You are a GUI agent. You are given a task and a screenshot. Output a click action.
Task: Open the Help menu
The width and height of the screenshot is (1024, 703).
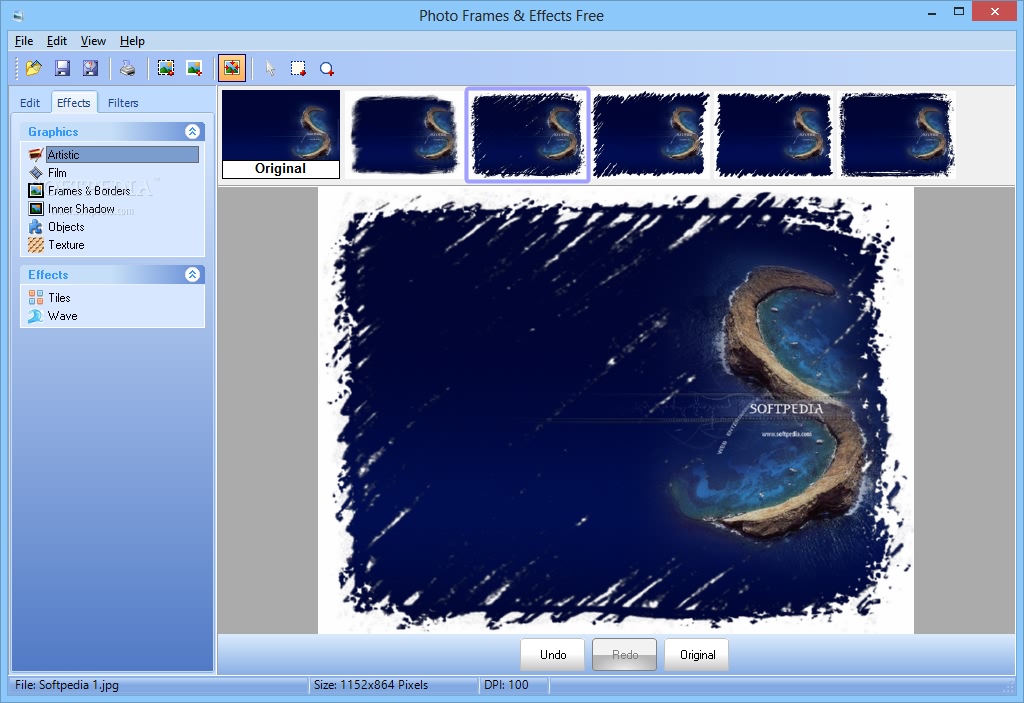point(133,41)
